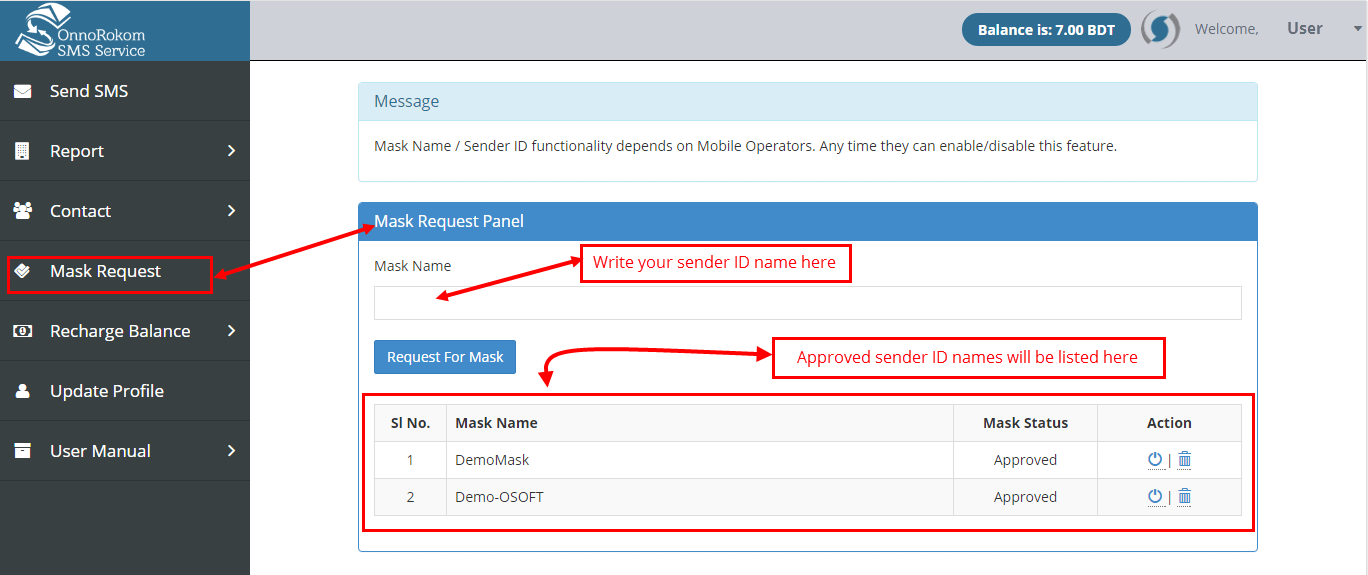Select the DemoMask name cell
Screen dimensions: 1368x575
(700, 460)
